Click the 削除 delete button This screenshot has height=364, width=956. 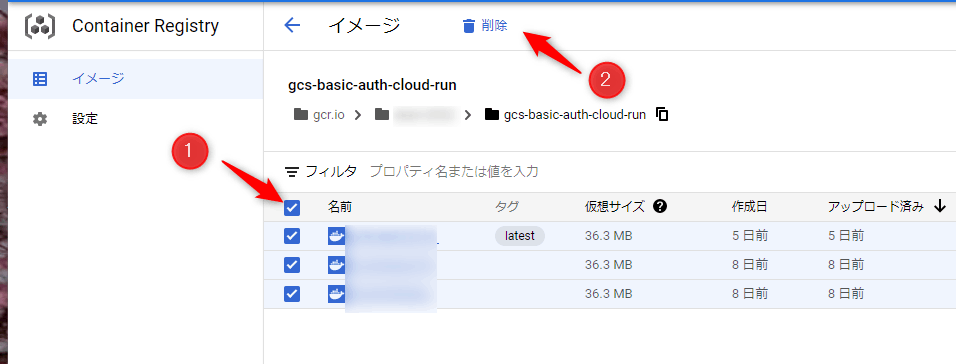point(485,26)
